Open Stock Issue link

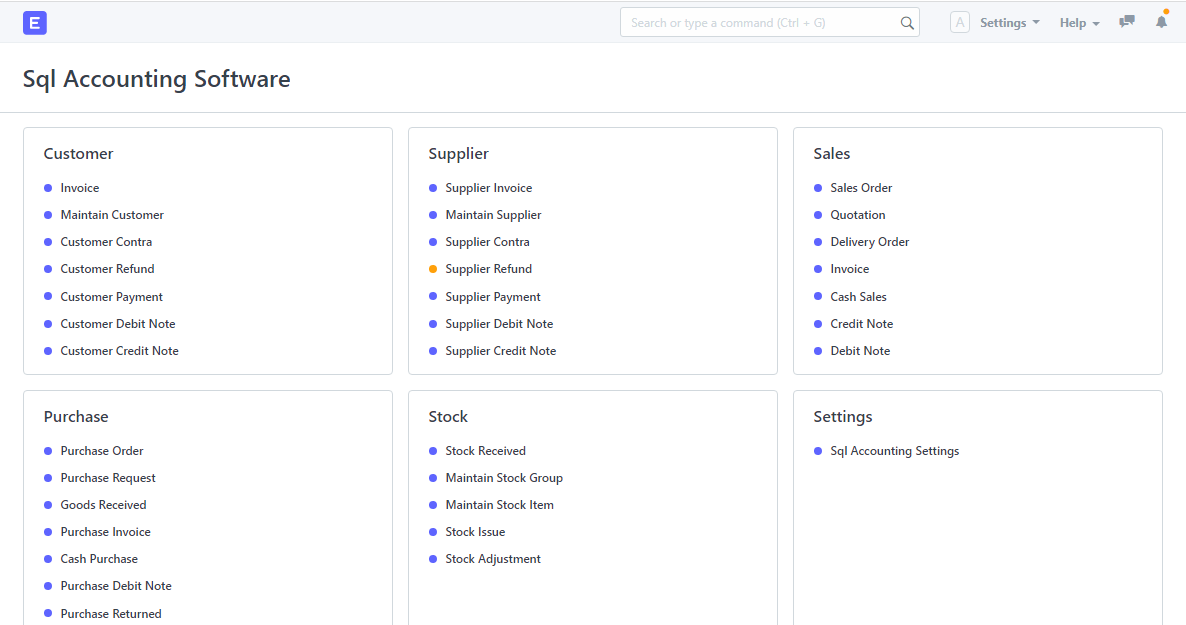pos(475,532)
